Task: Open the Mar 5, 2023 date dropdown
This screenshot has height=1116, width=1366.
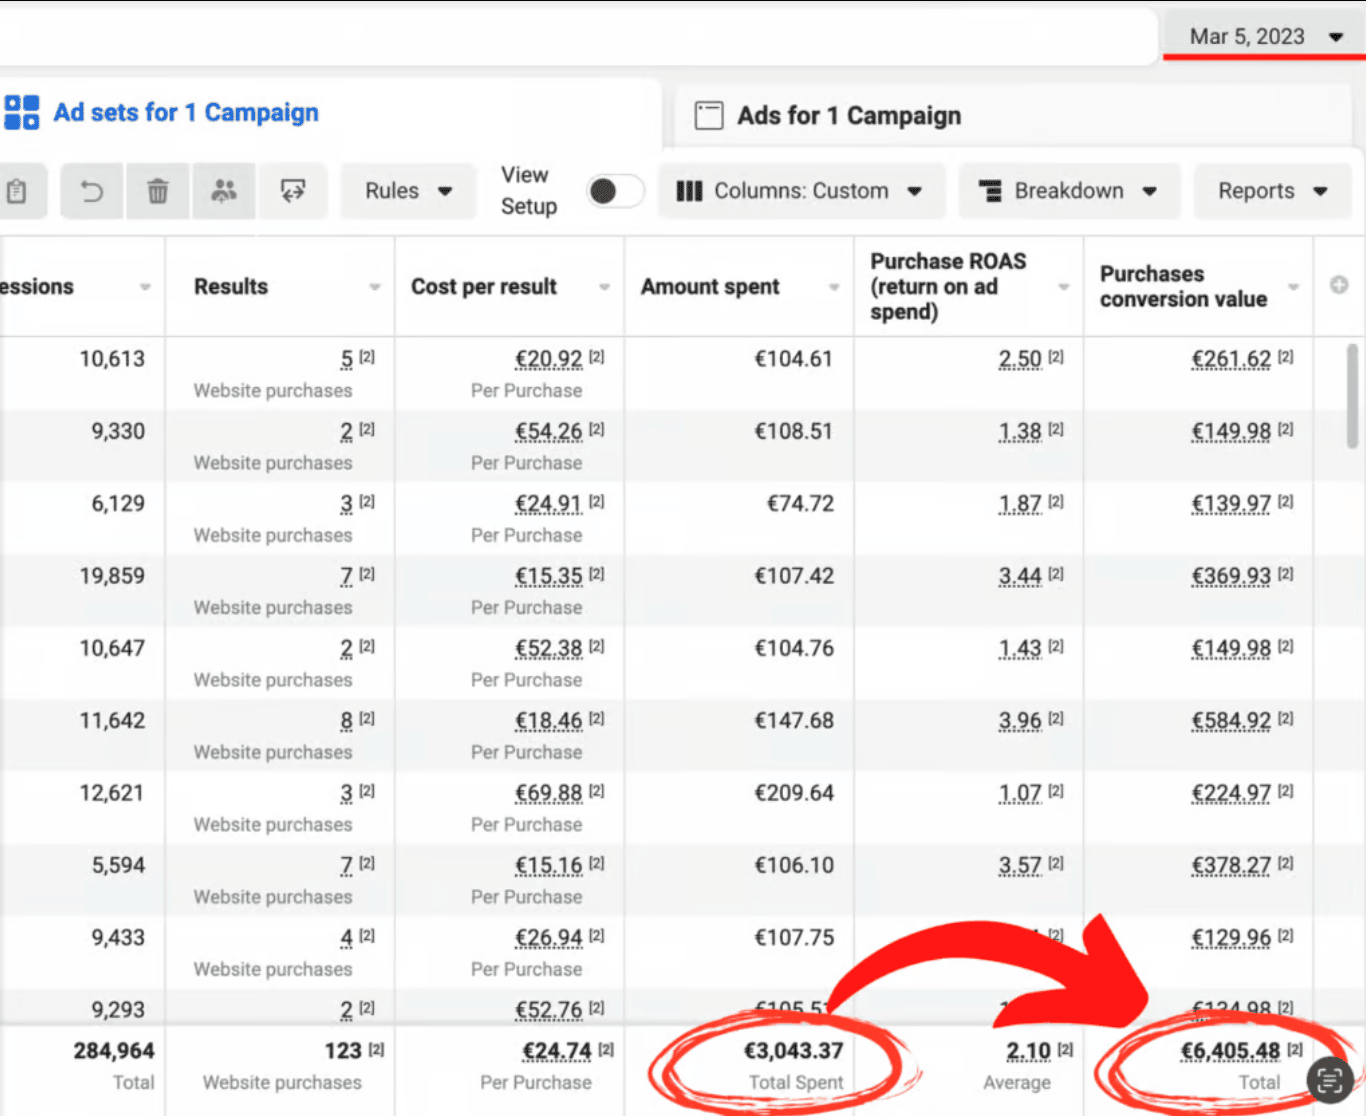Action: pyautogui.click(x=1265, y=37)
